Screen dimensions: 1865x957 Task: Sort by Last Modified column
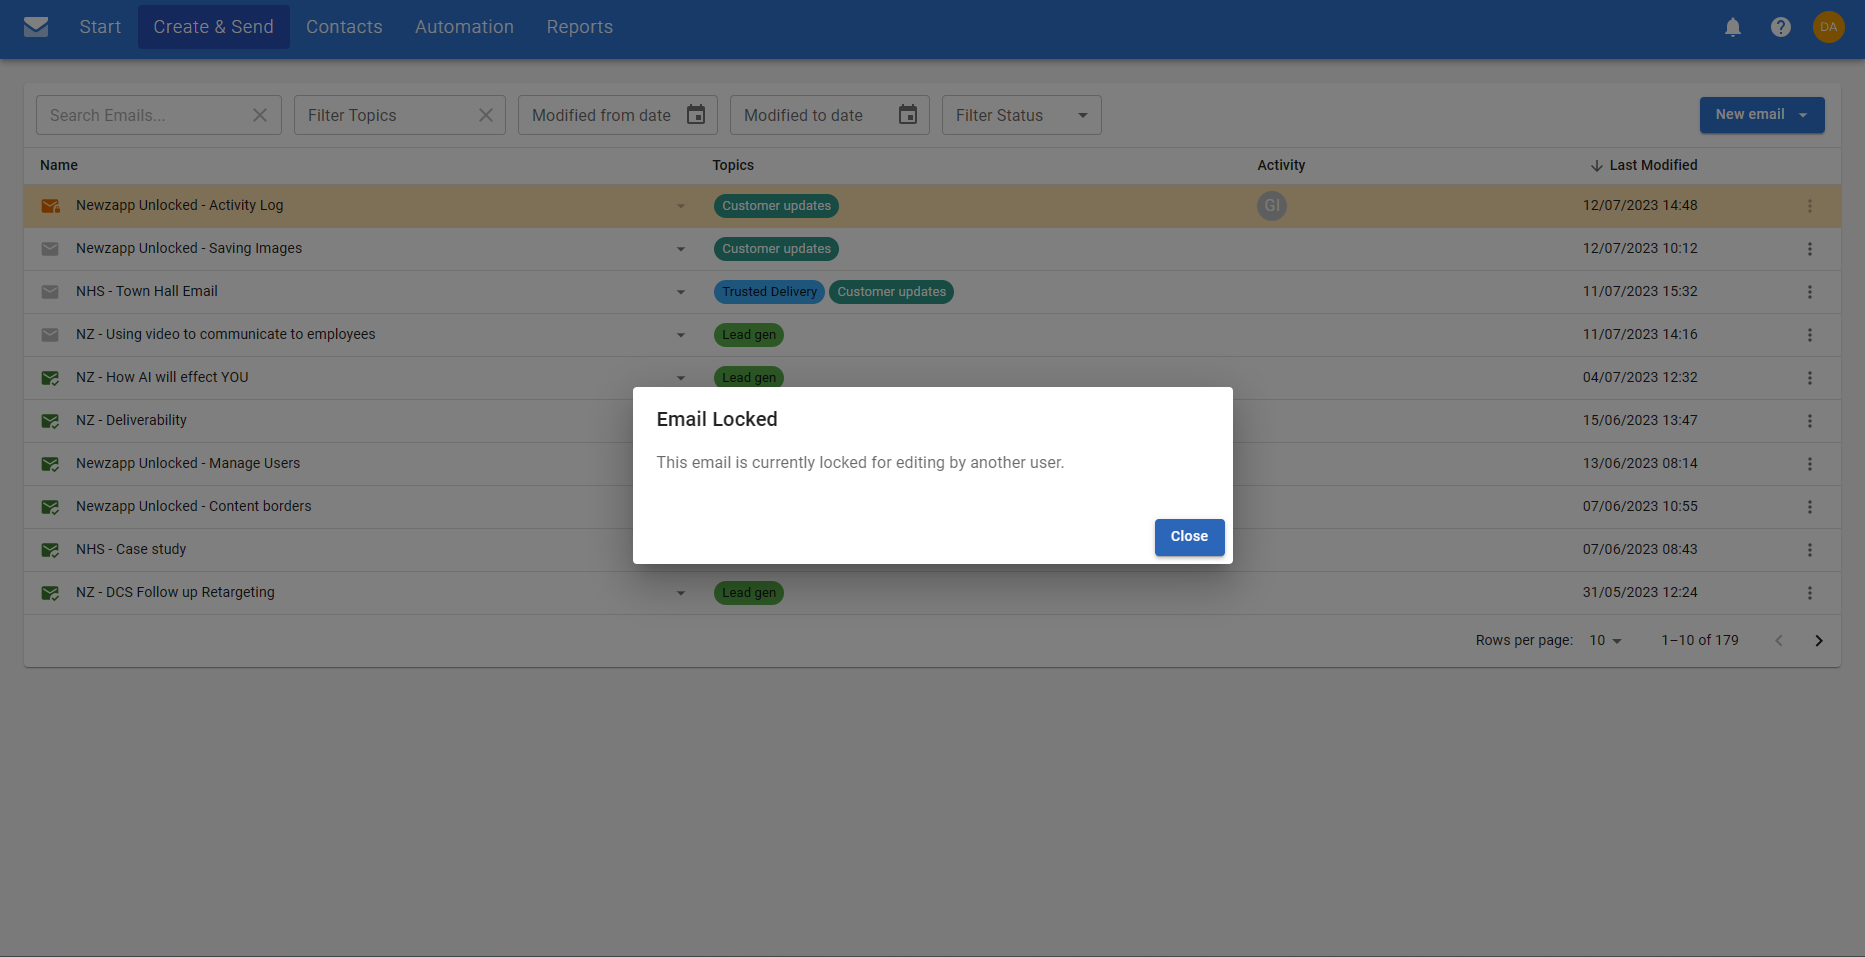[1652, 165]
